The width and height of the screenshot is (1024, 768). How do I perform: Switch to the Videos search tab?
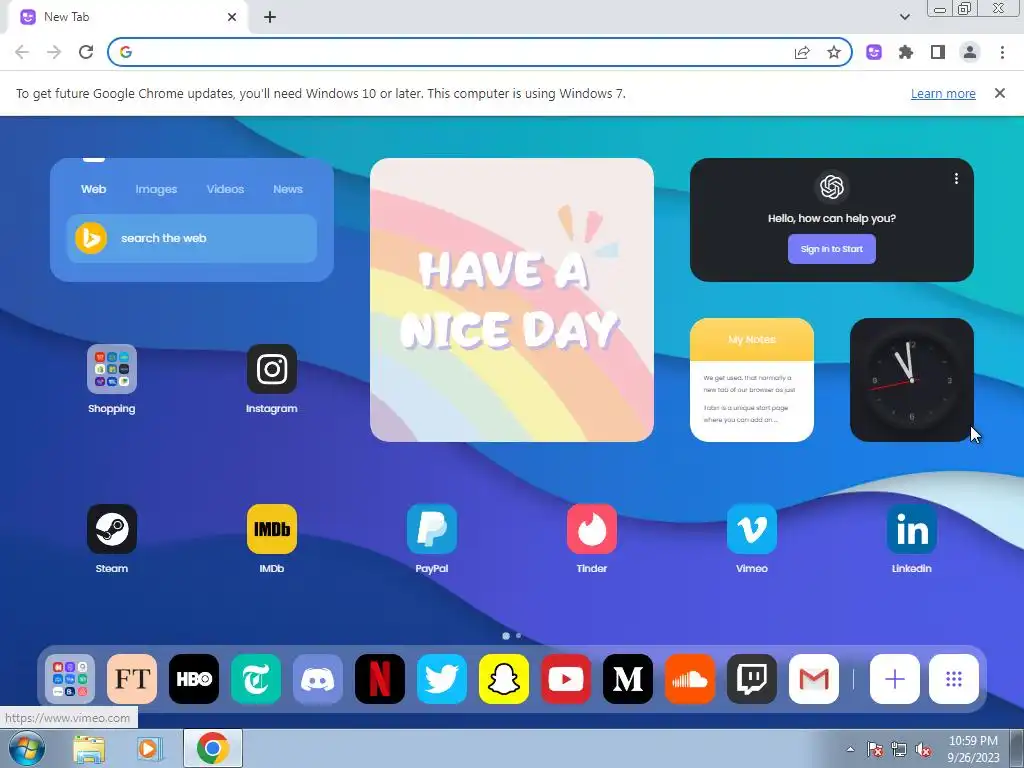225,189
